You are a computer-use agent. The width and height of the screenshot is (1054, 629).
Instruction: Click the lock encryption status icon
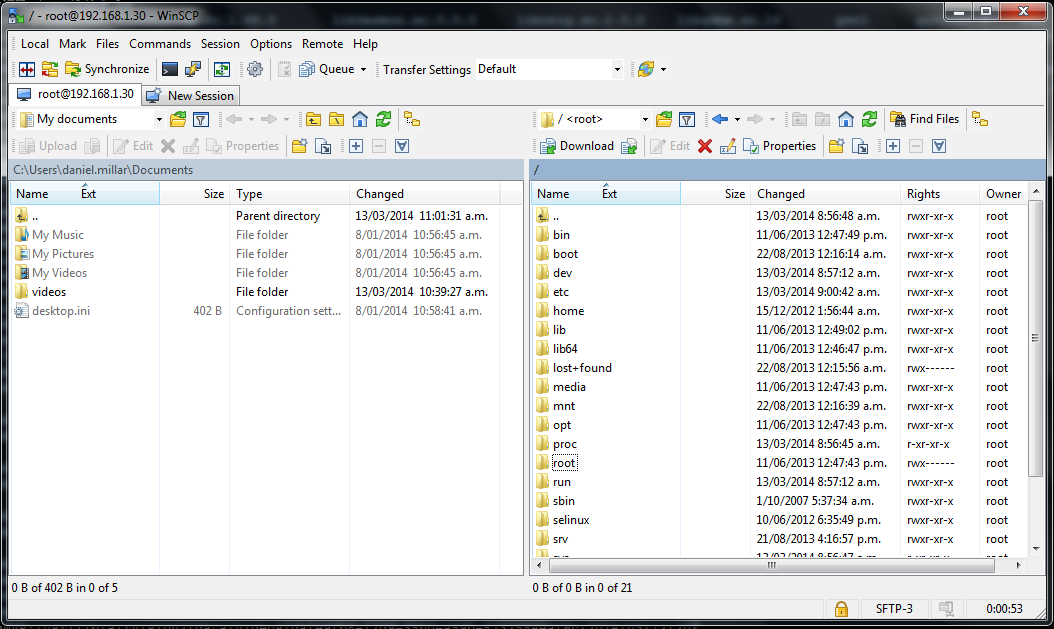(x=841, y=609)
